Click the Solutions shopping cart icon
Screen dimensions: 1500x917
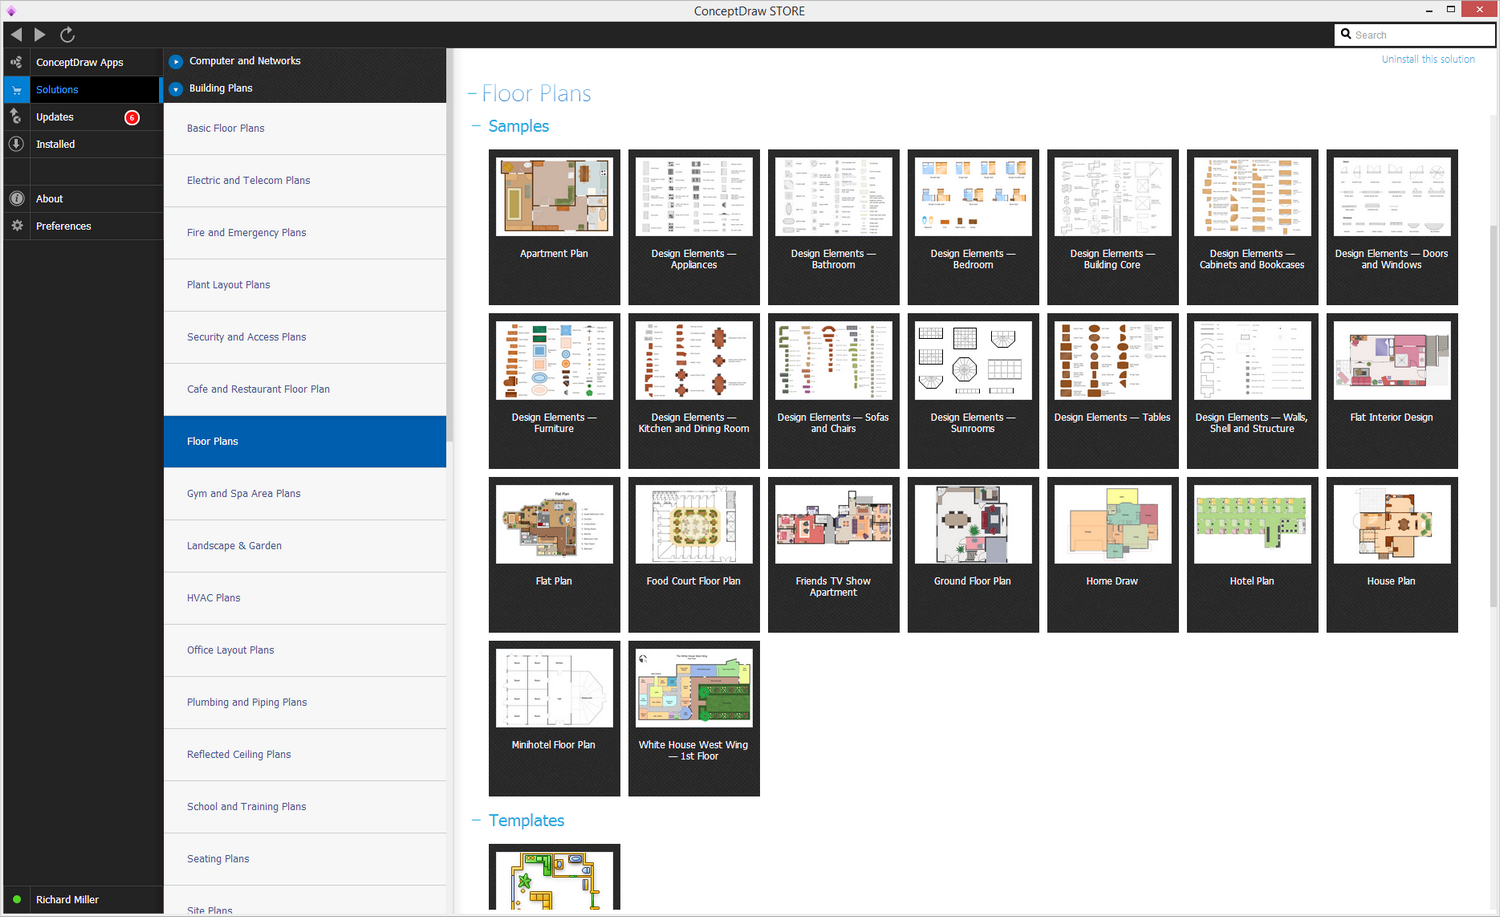pos(16,90)
